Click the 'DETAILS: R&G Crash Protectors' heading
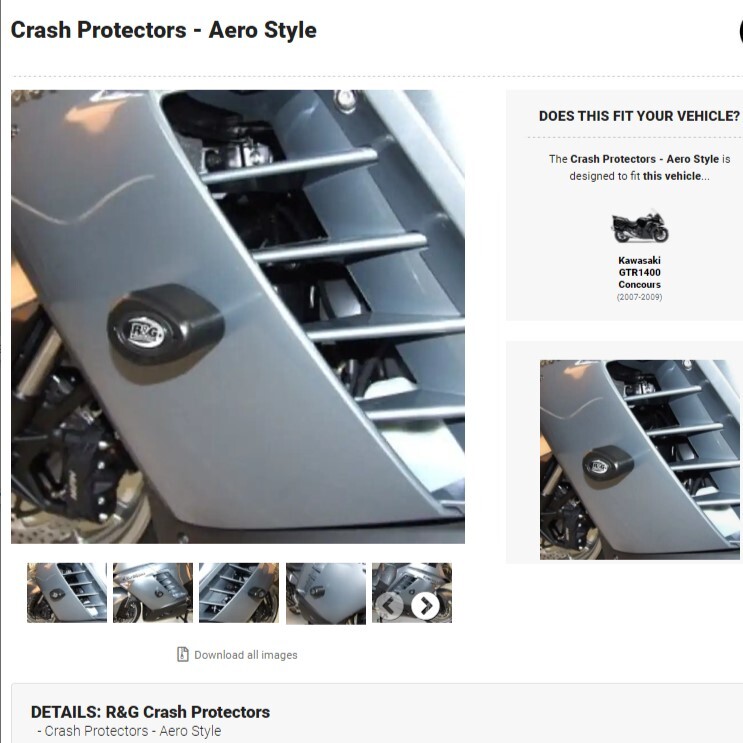Image resolution: width=743 pixels, height=743 pixels. pos(150,712)
